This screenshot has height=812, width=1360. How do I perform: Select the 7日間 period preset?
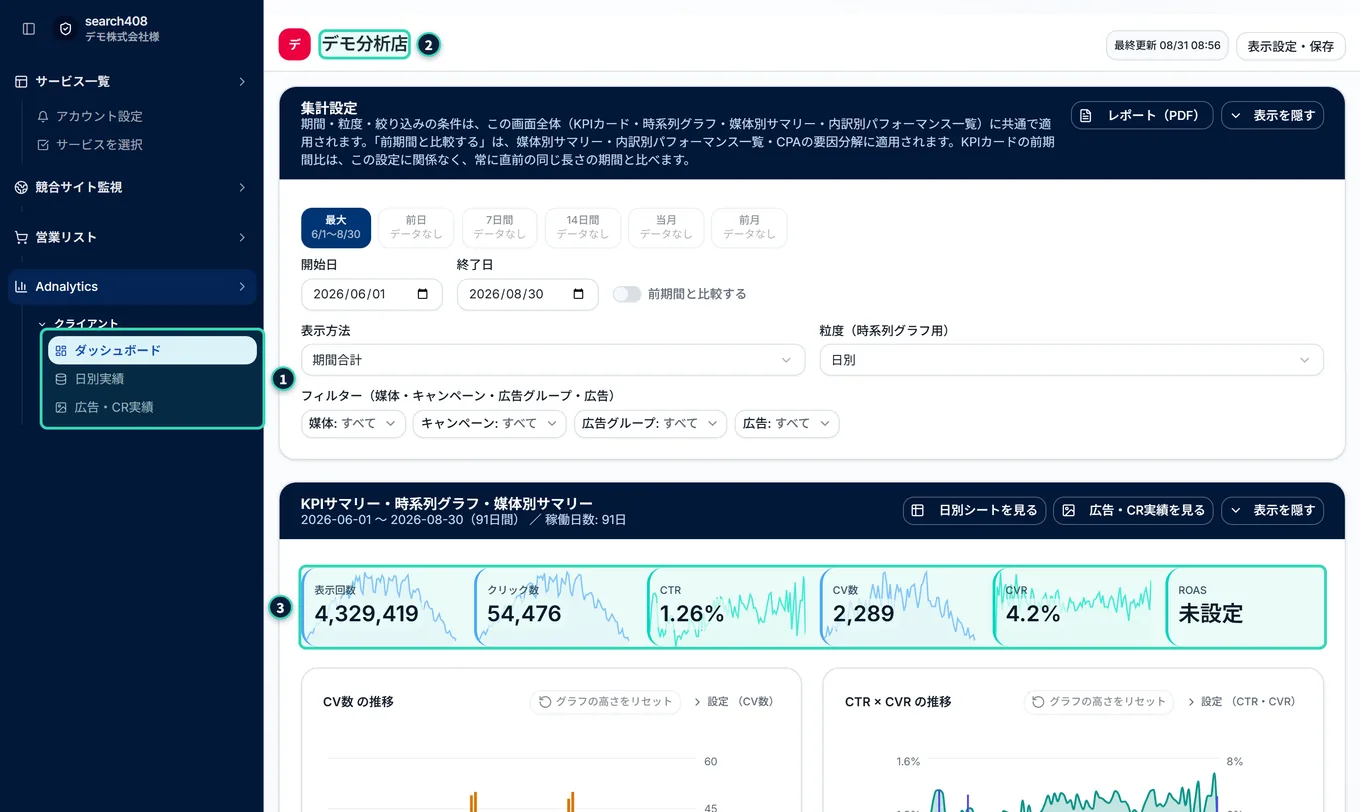(x=499, y=227)
